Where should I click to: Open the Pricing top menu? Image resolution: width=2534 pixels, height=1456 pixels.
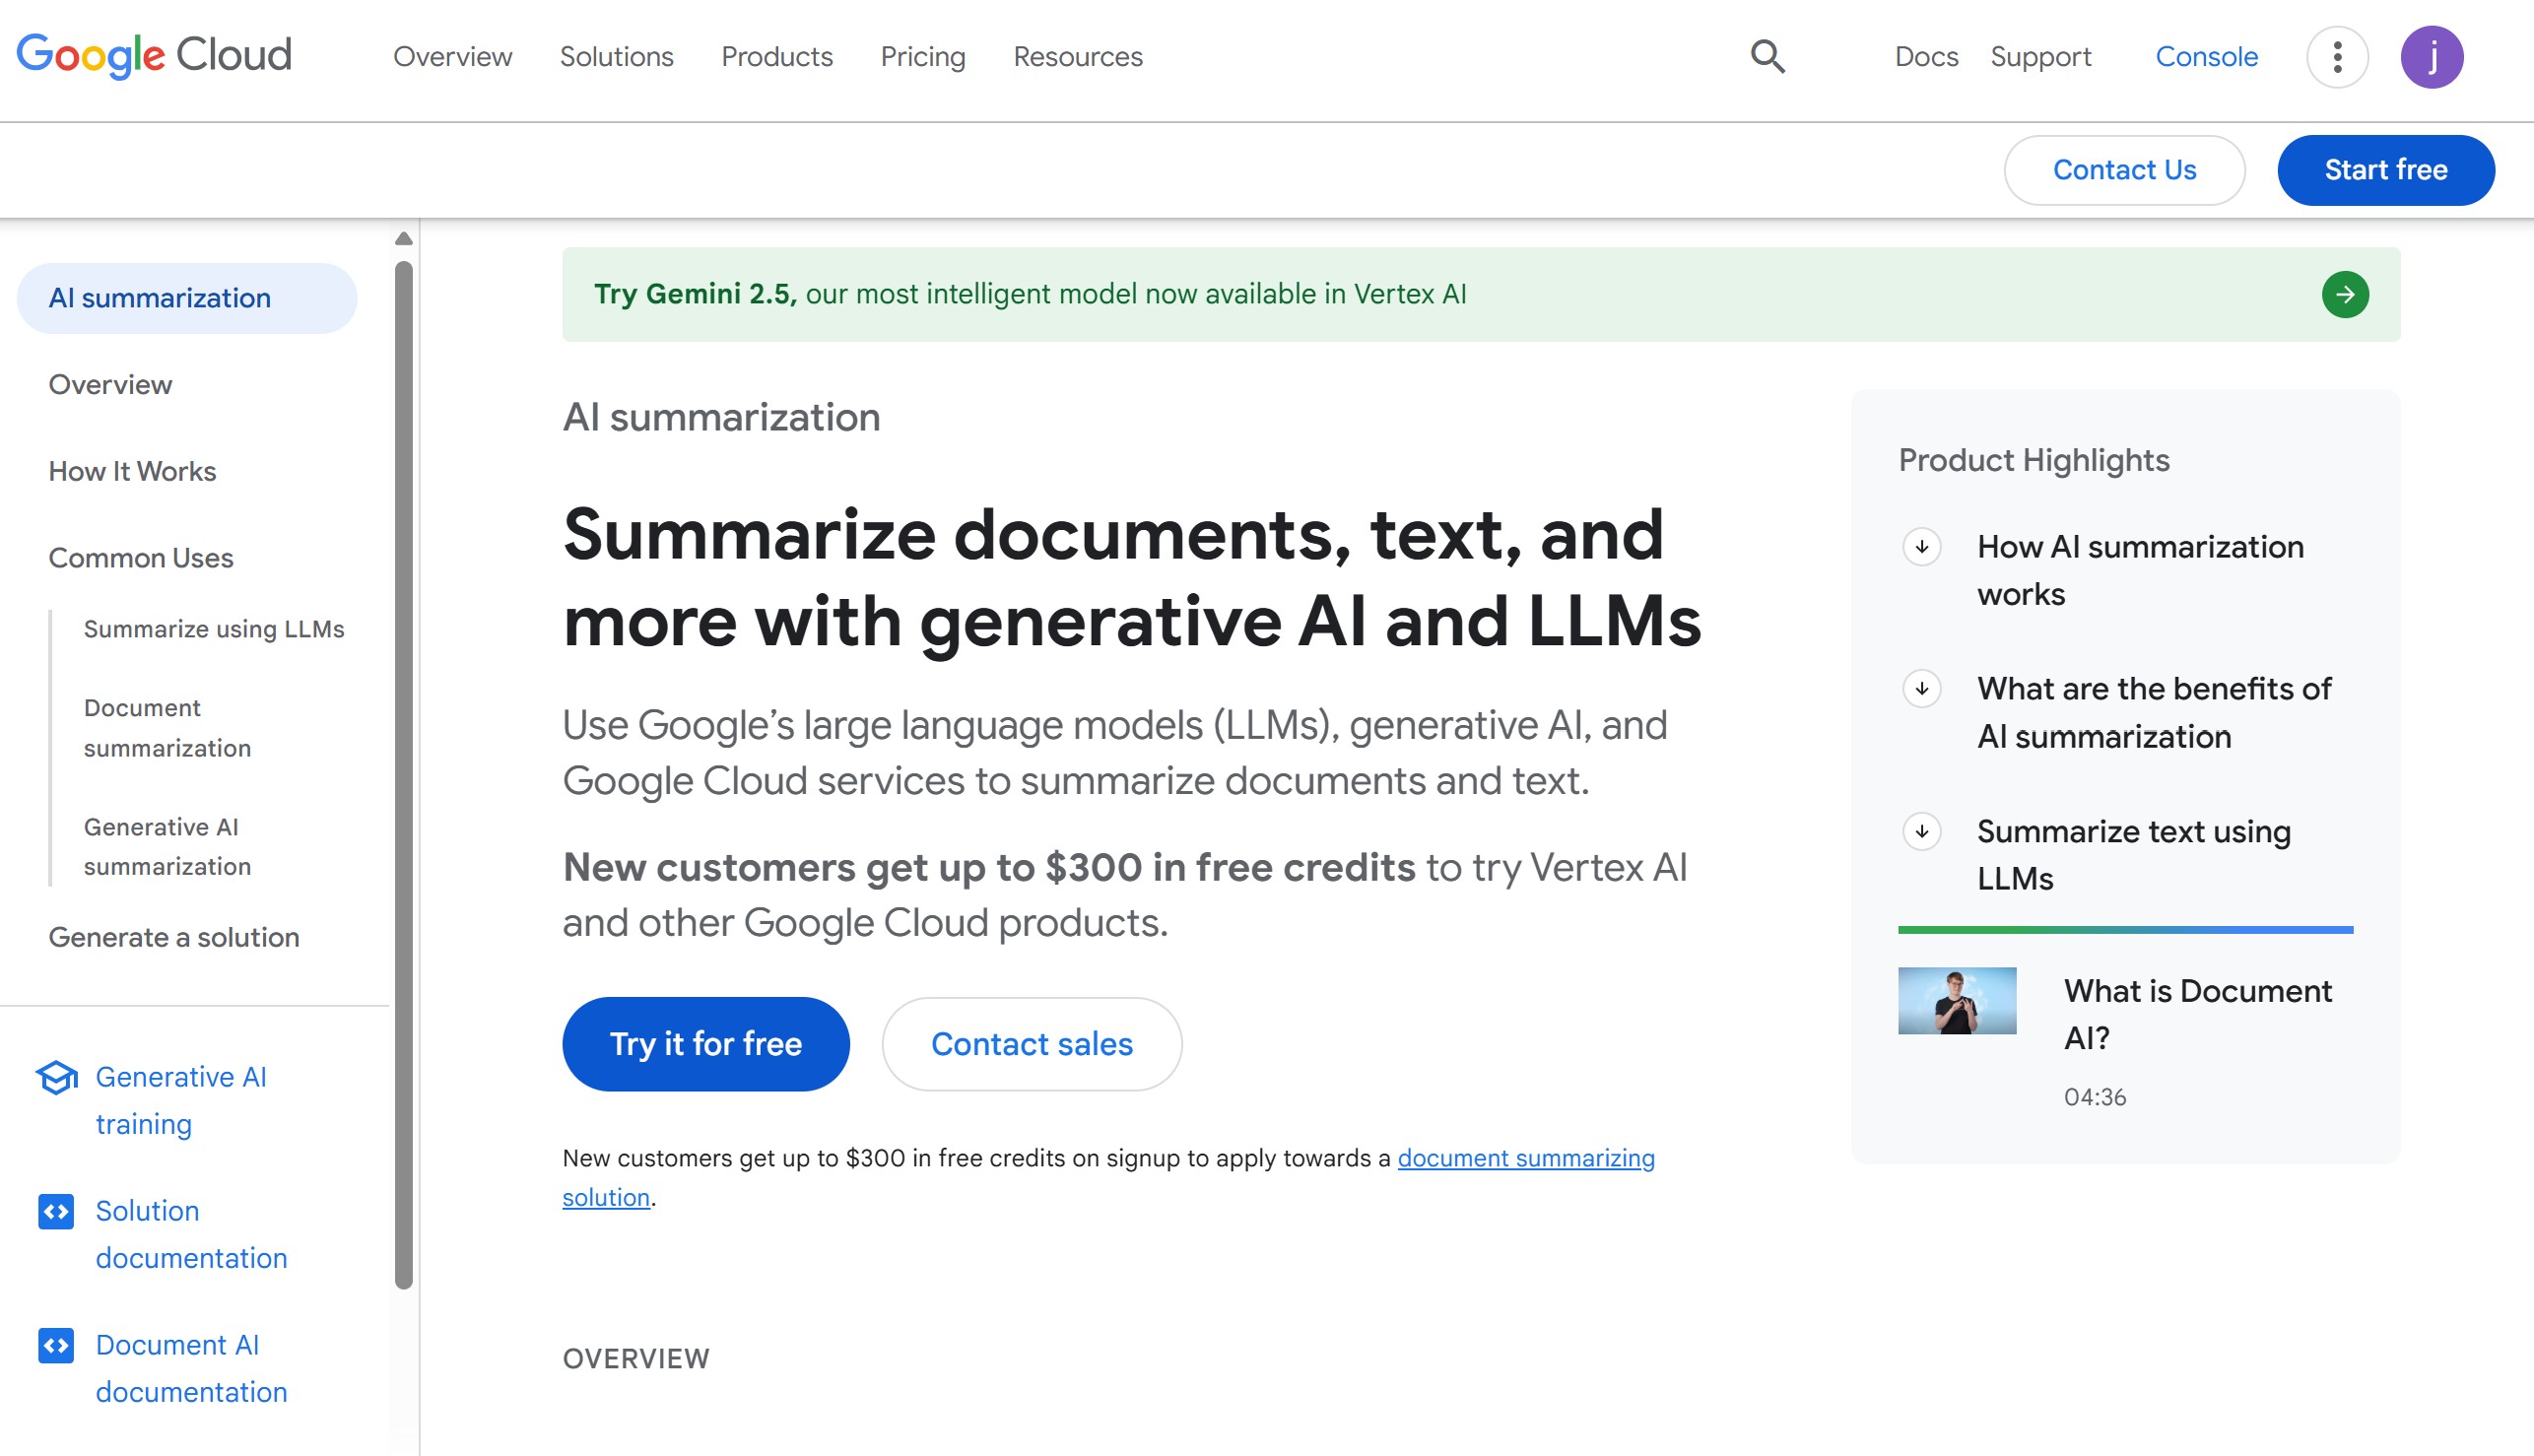point(922,57)
